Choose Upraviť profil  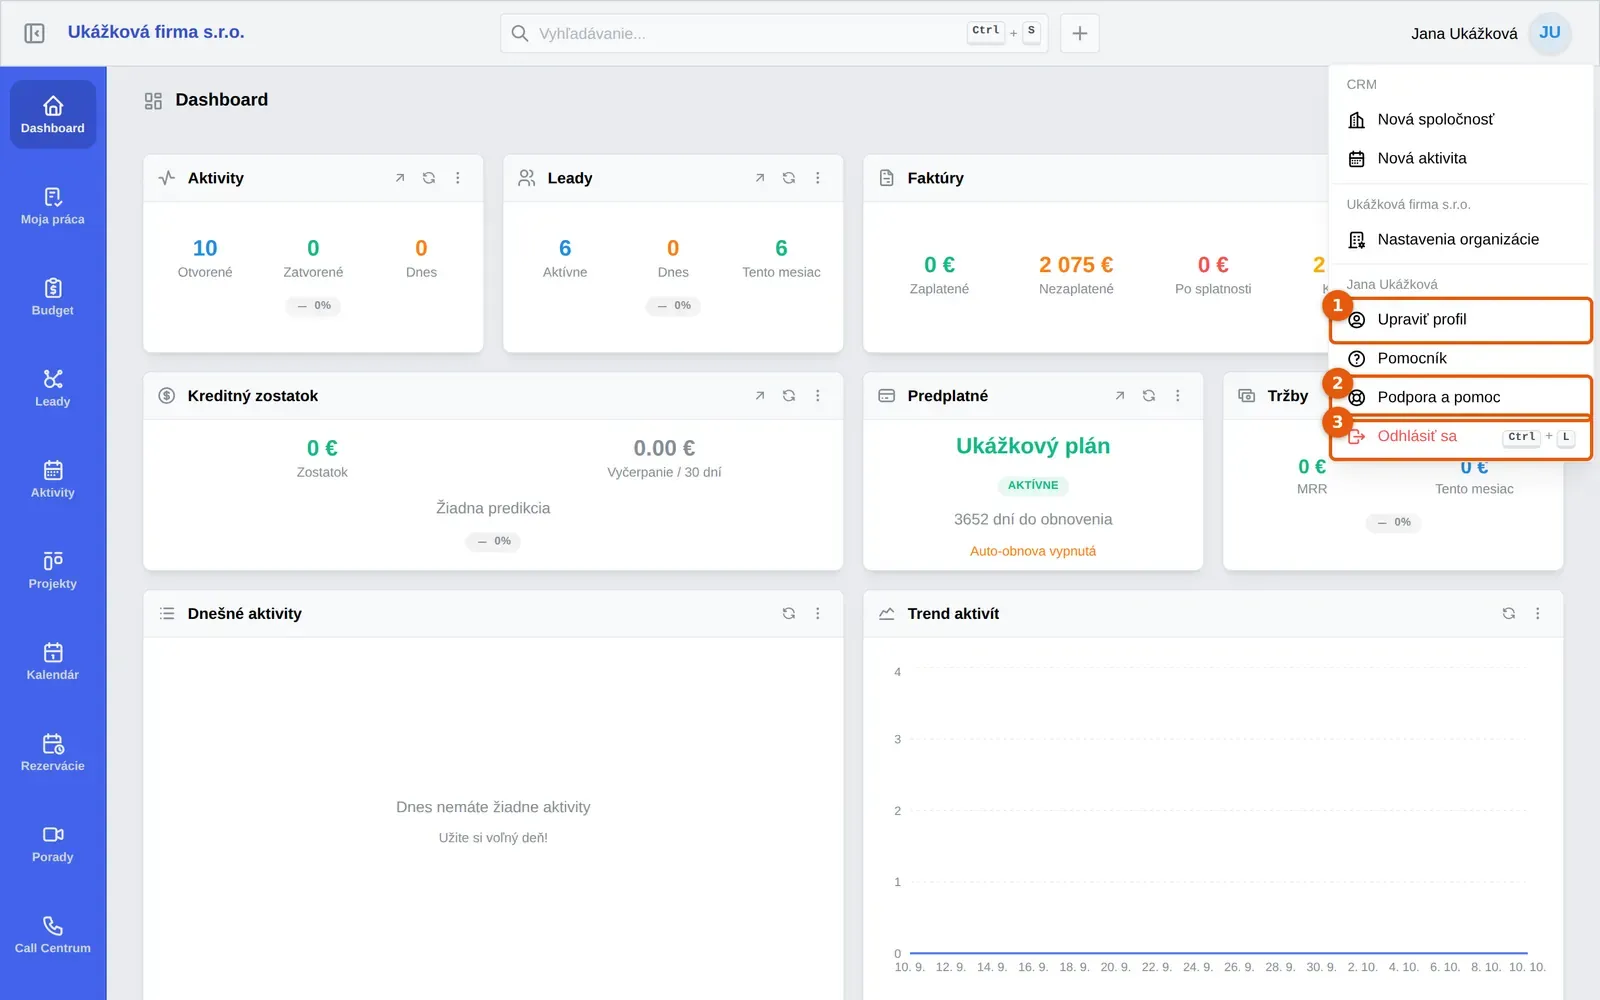(1460, 320)
